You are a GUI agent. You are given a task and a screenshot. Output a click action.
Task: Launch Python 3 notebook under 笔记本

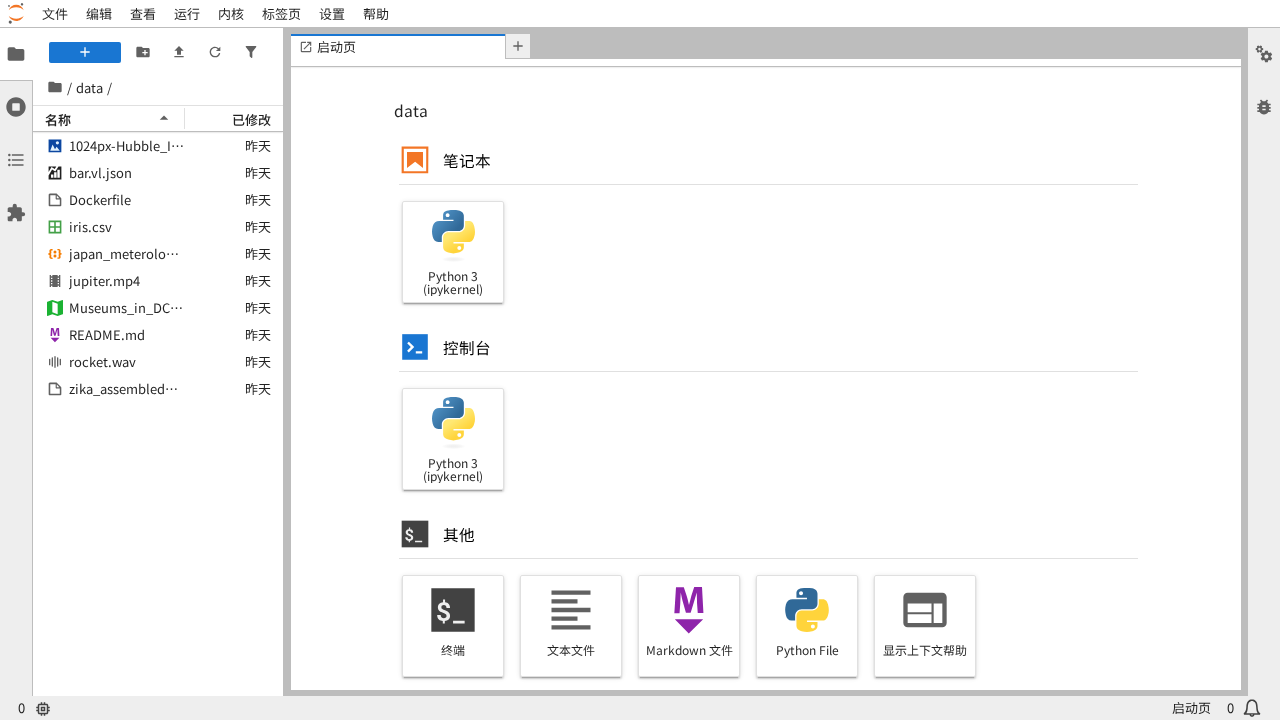tap(453, 252)
